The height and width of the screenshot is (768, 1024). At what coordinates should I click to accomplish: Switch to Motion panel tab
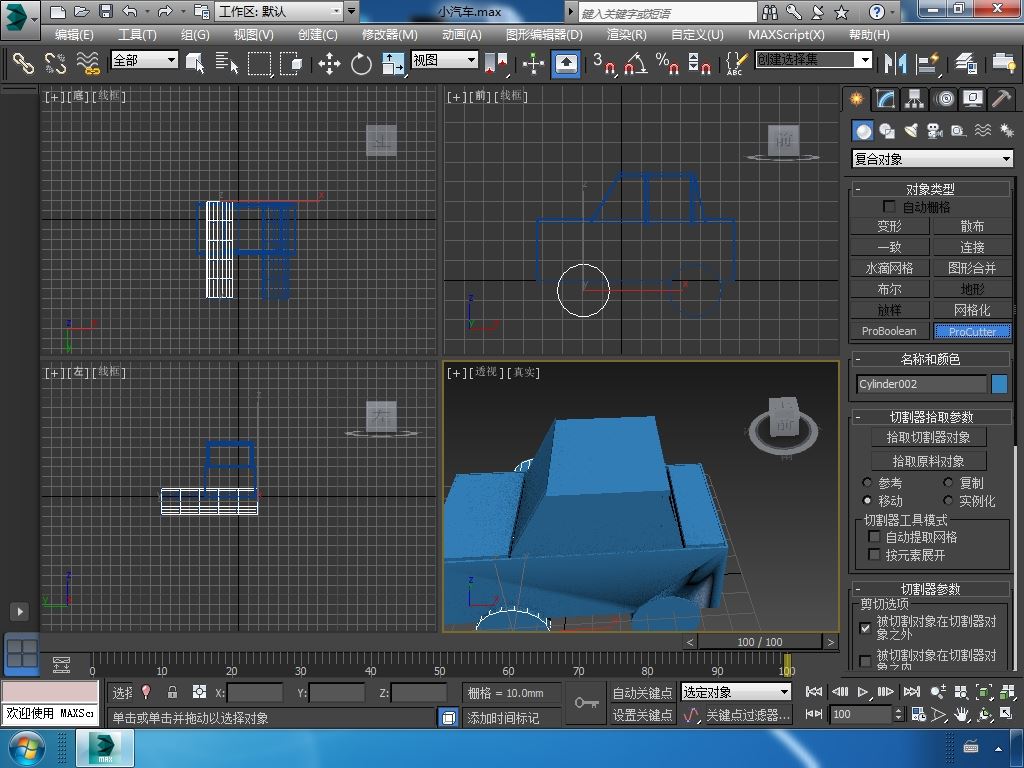pos(944,99)
